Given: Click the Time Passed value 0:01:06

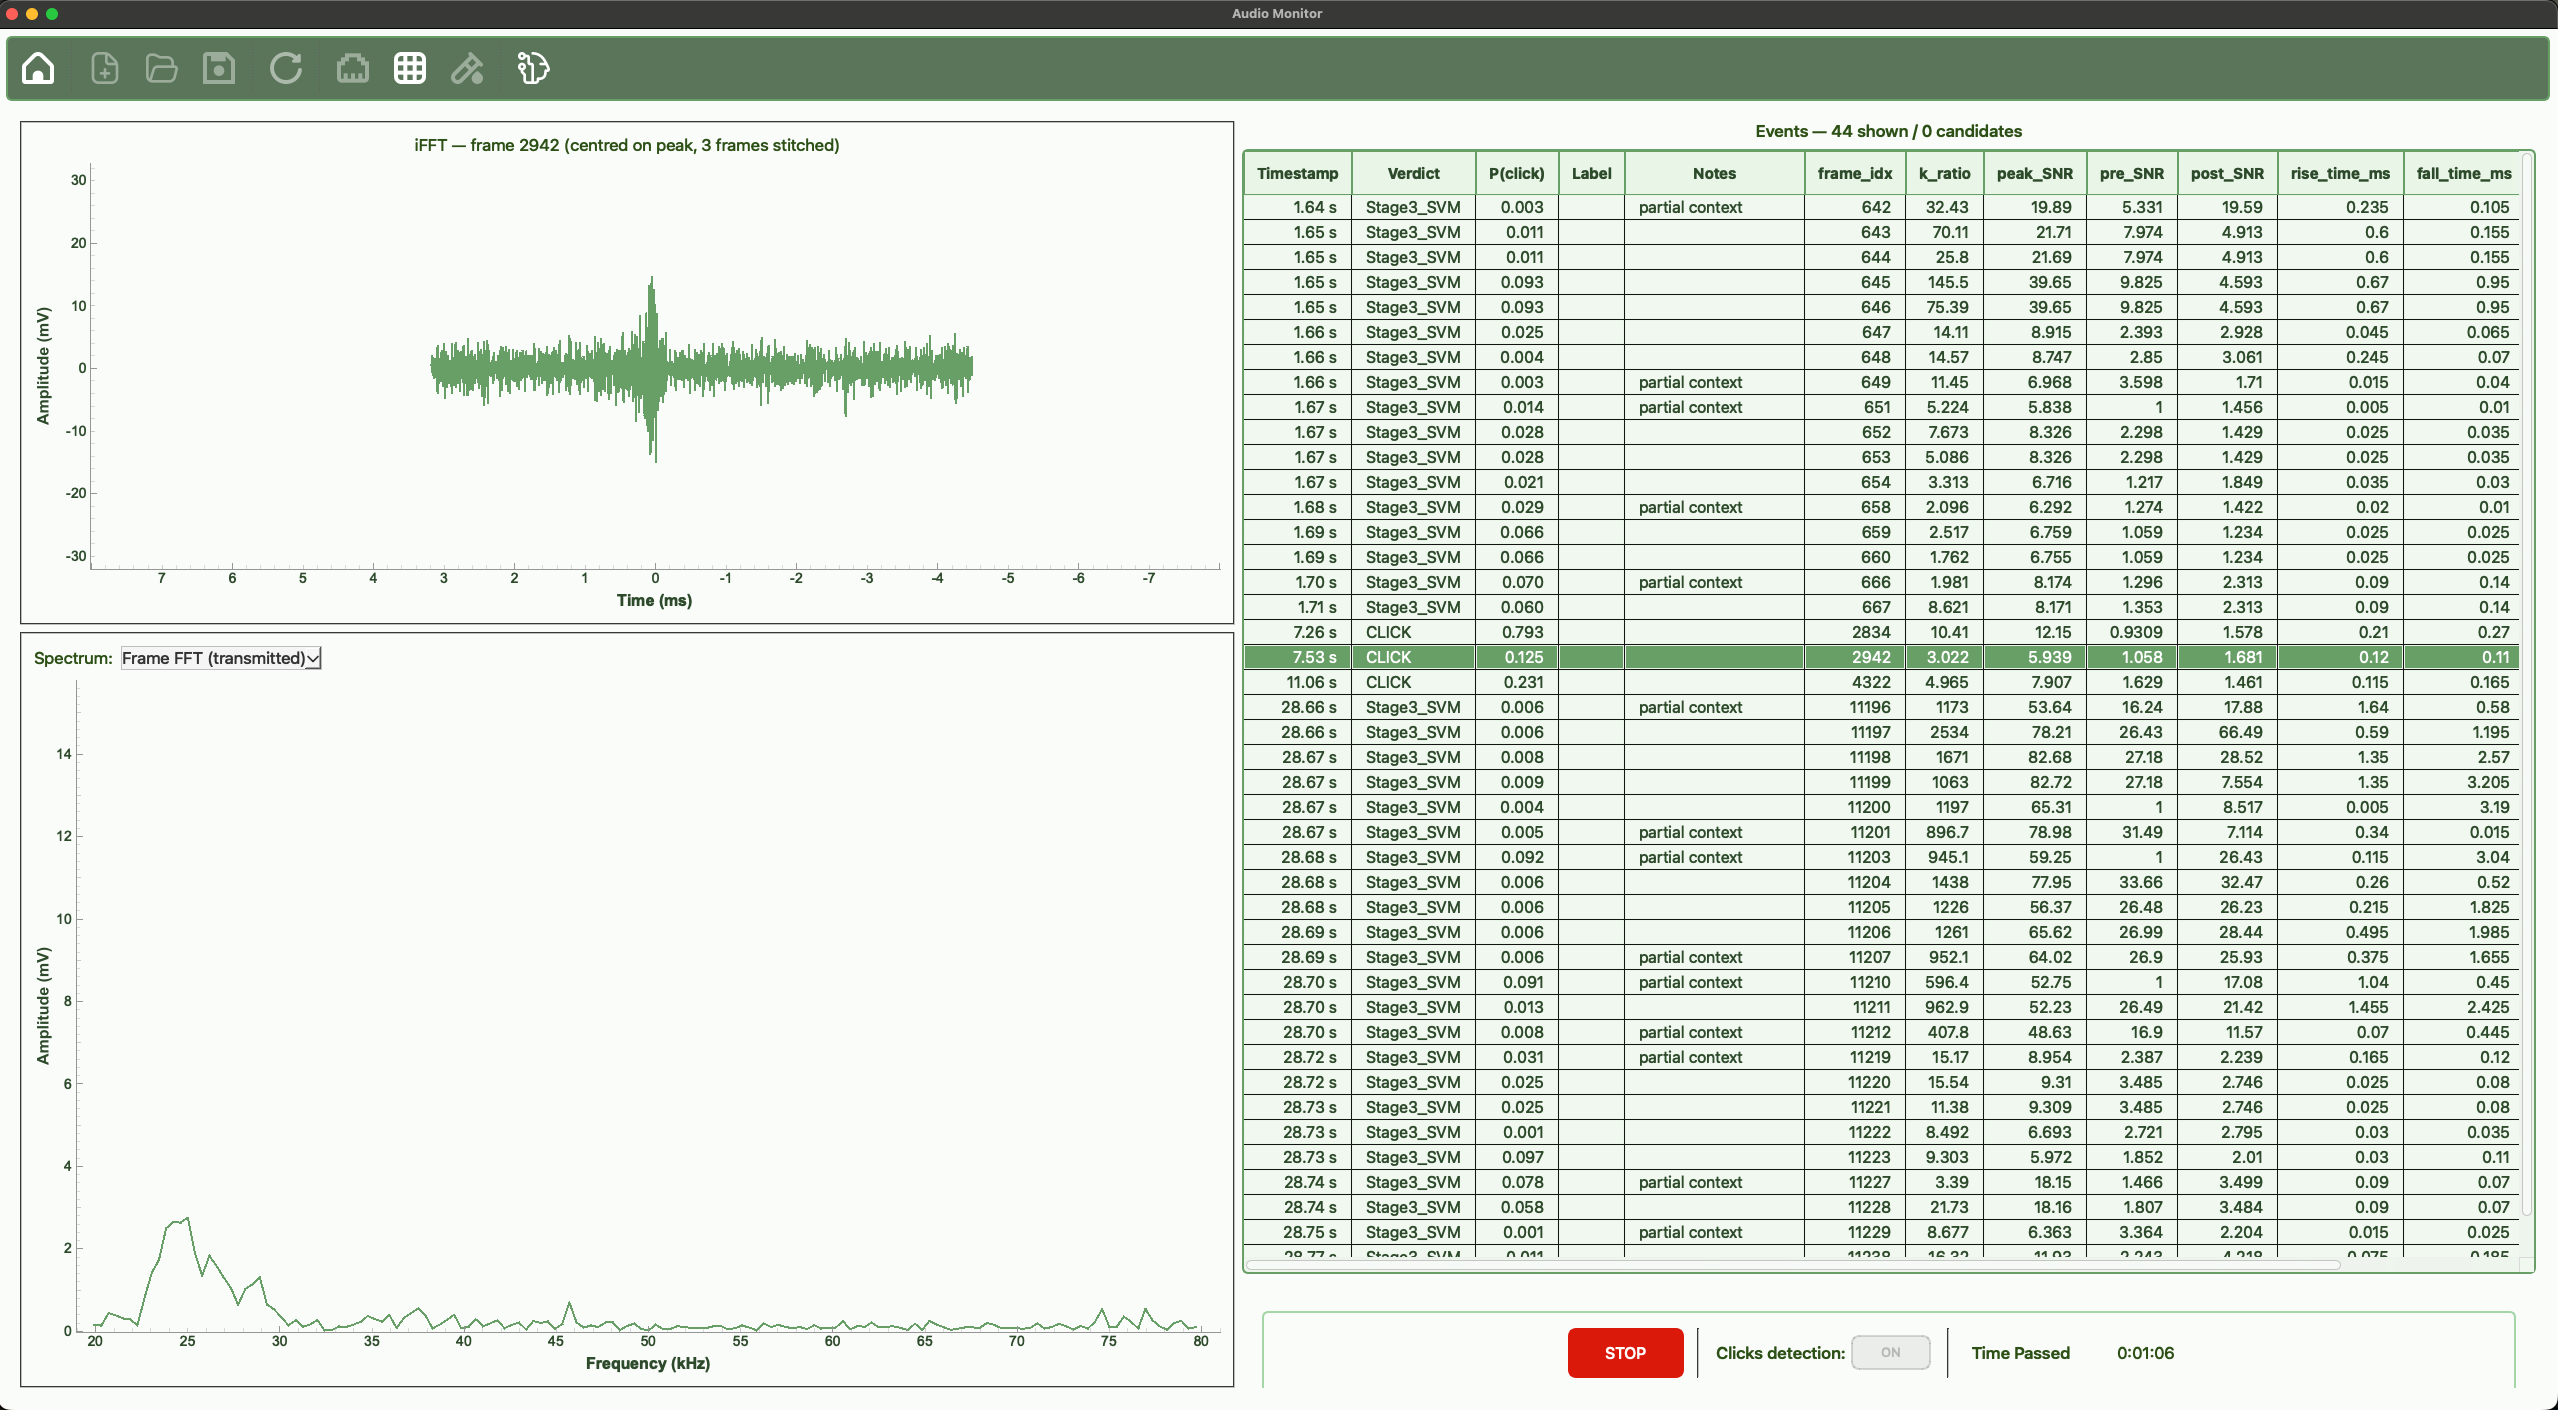Looking at the screenshot, I should point(2145,1353).
